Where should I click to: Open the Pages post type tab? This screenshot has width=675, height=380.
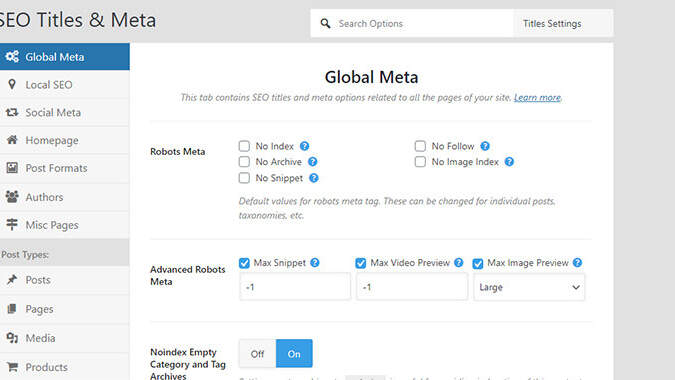tap(65, 309)
